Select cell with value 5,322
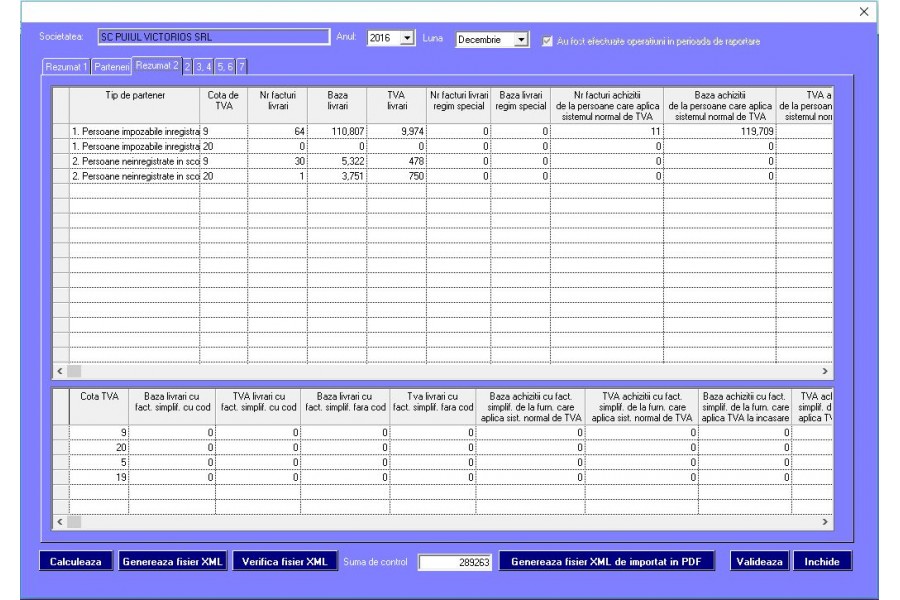Image resolution: width=900 pixels, height=600 pixels. pos(338,161)
